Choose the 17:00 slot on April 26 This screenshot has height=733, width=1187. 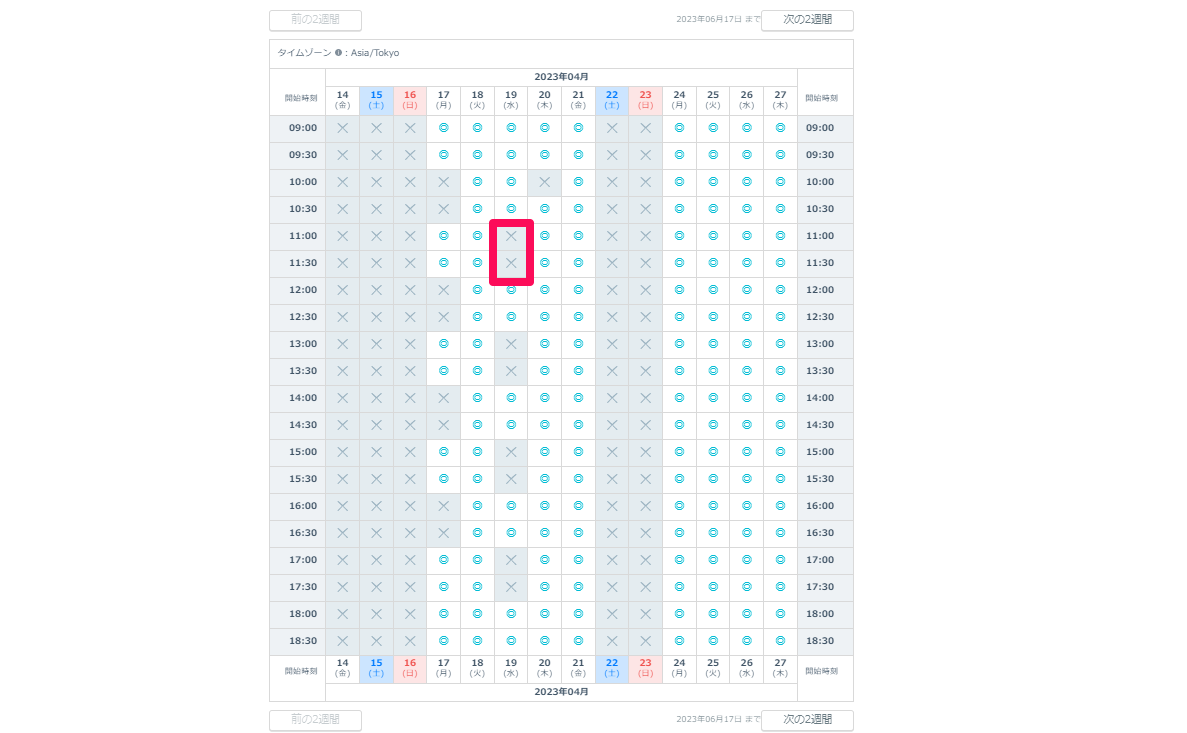coord(746,560)
